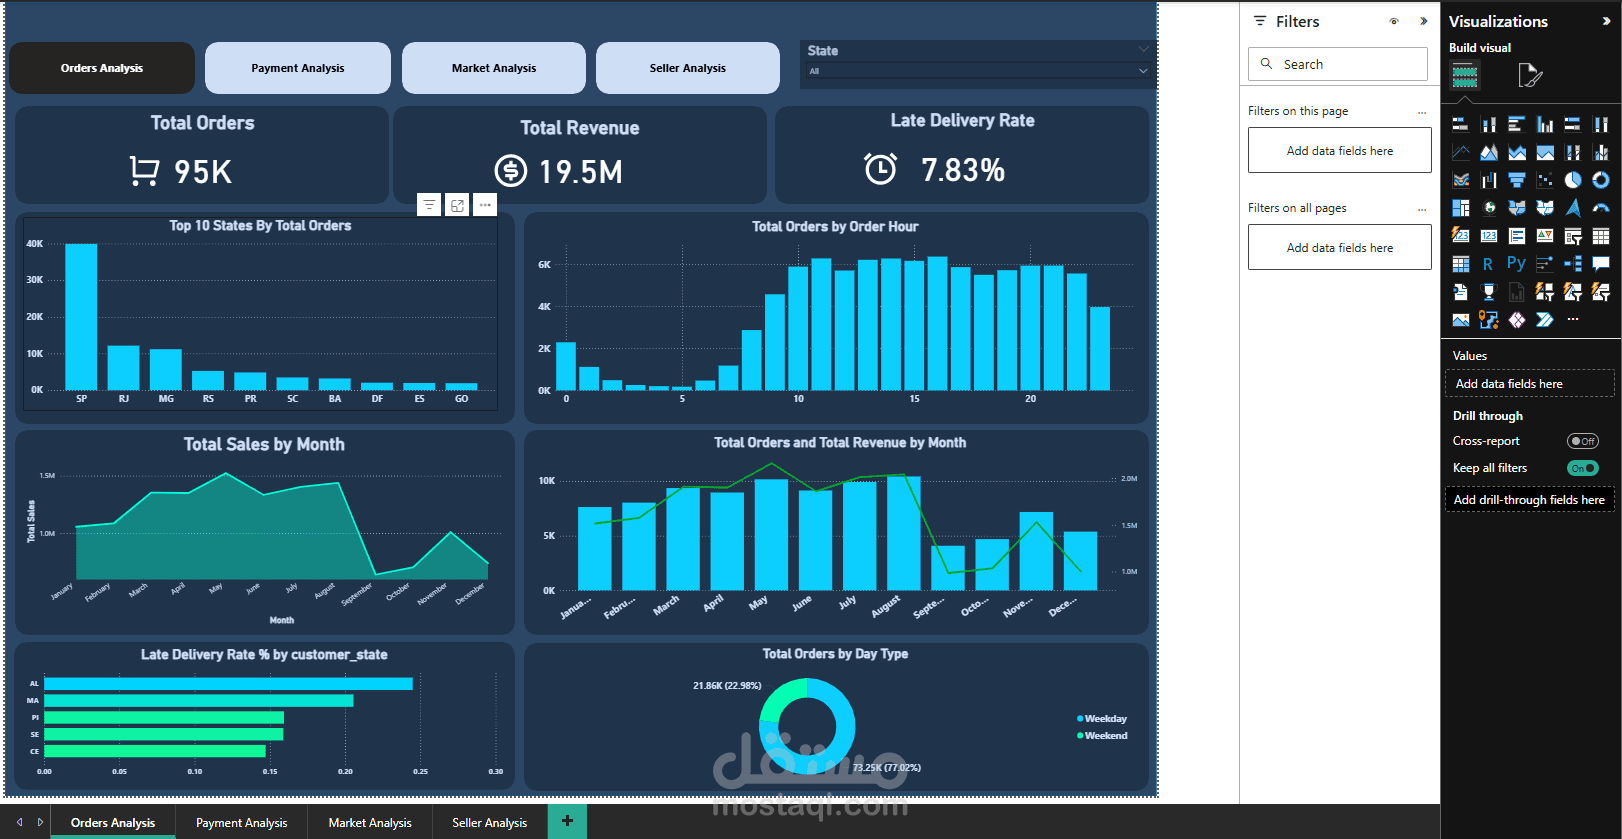Click the Orders Analysis navigation button
Screen dimensions: 1622x839
tap(102, 68)
